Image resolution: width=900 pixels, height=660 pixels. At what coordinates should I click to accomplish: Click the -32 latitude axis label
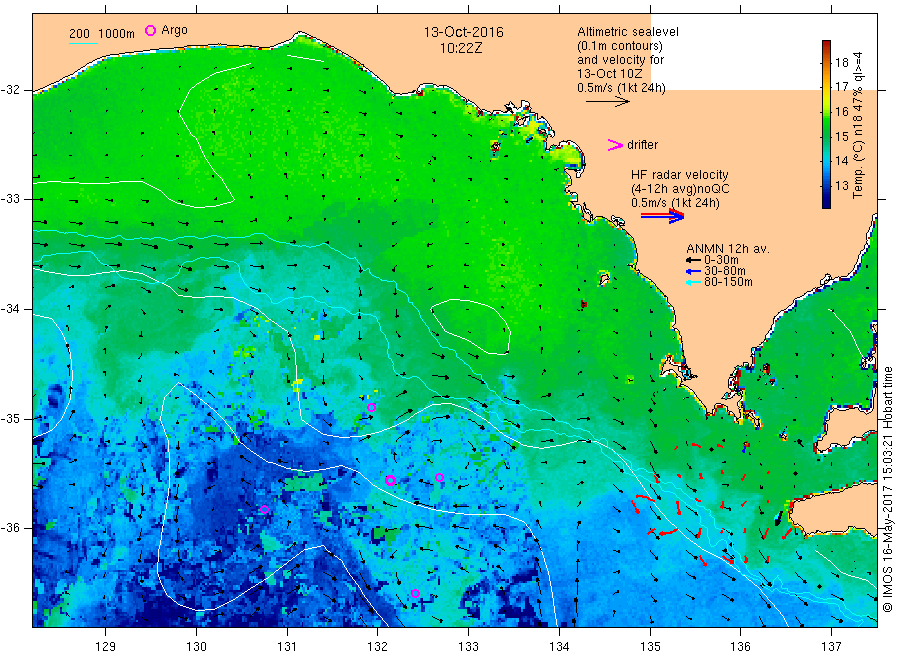pos(11,90)
